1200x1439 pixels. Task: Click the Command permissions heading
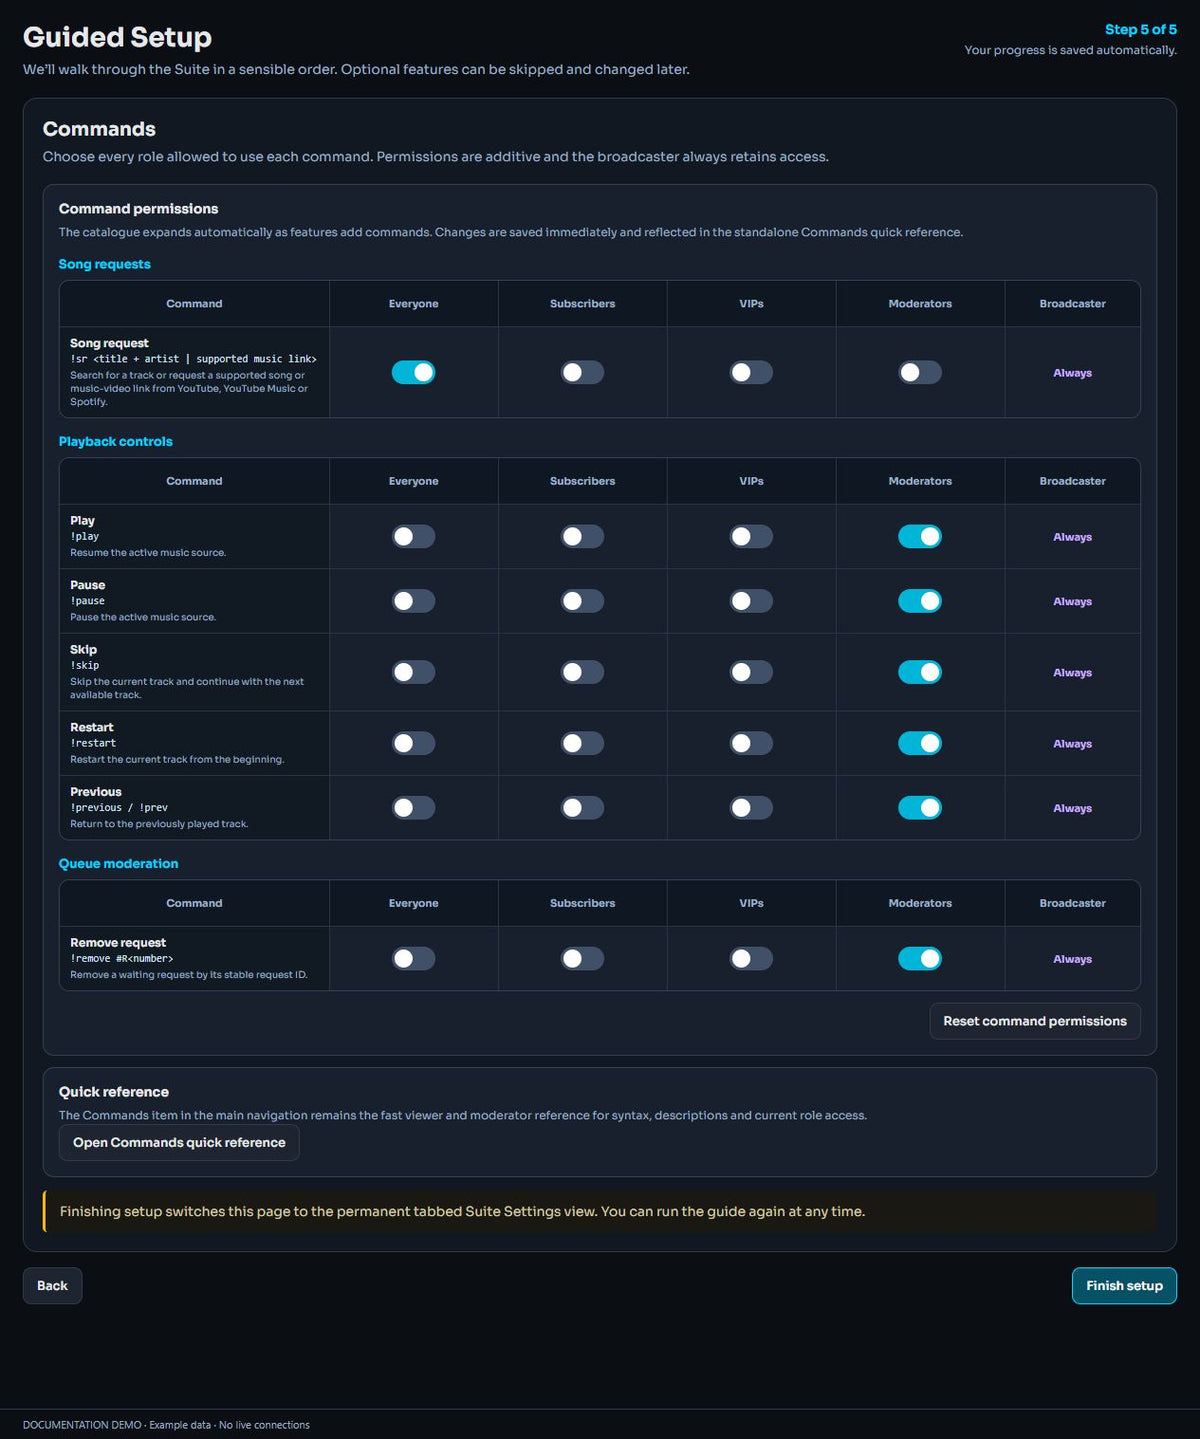click(138, 209)
